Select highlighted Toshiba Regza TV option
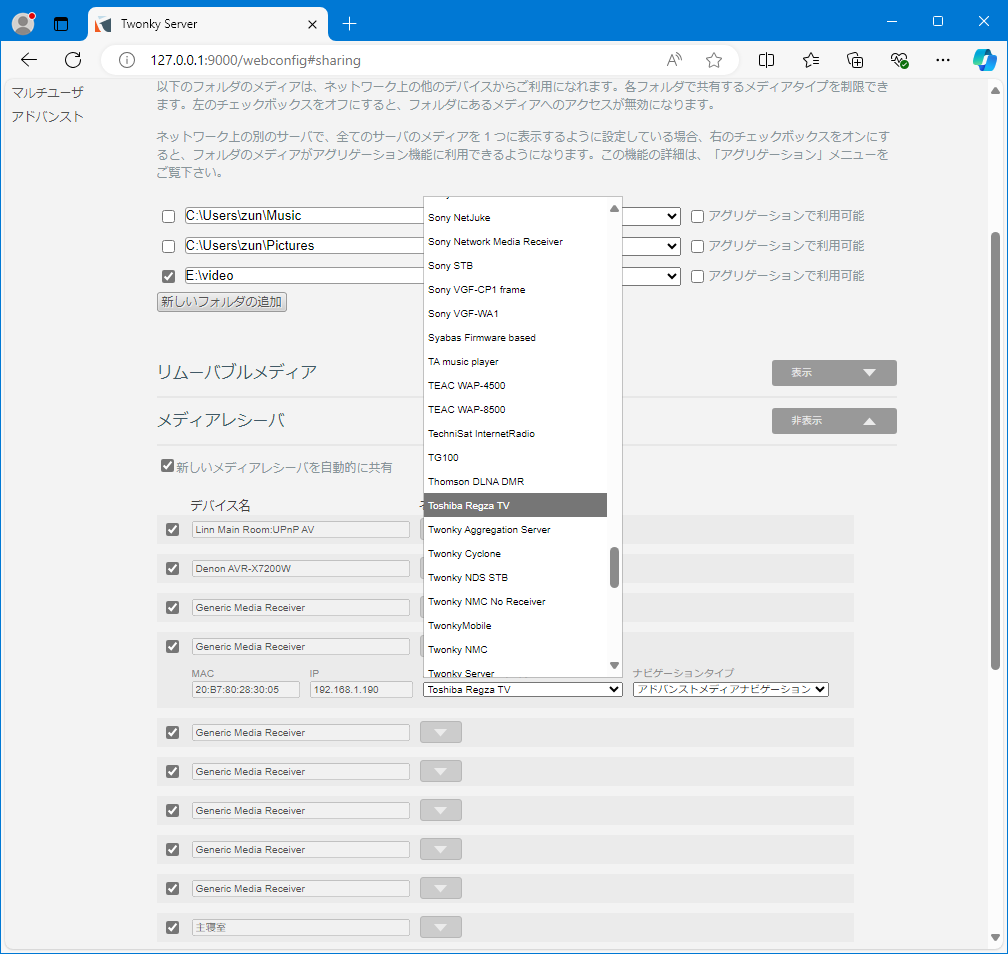The width and height of the screenshot is (1008, 954). [515, 505]
